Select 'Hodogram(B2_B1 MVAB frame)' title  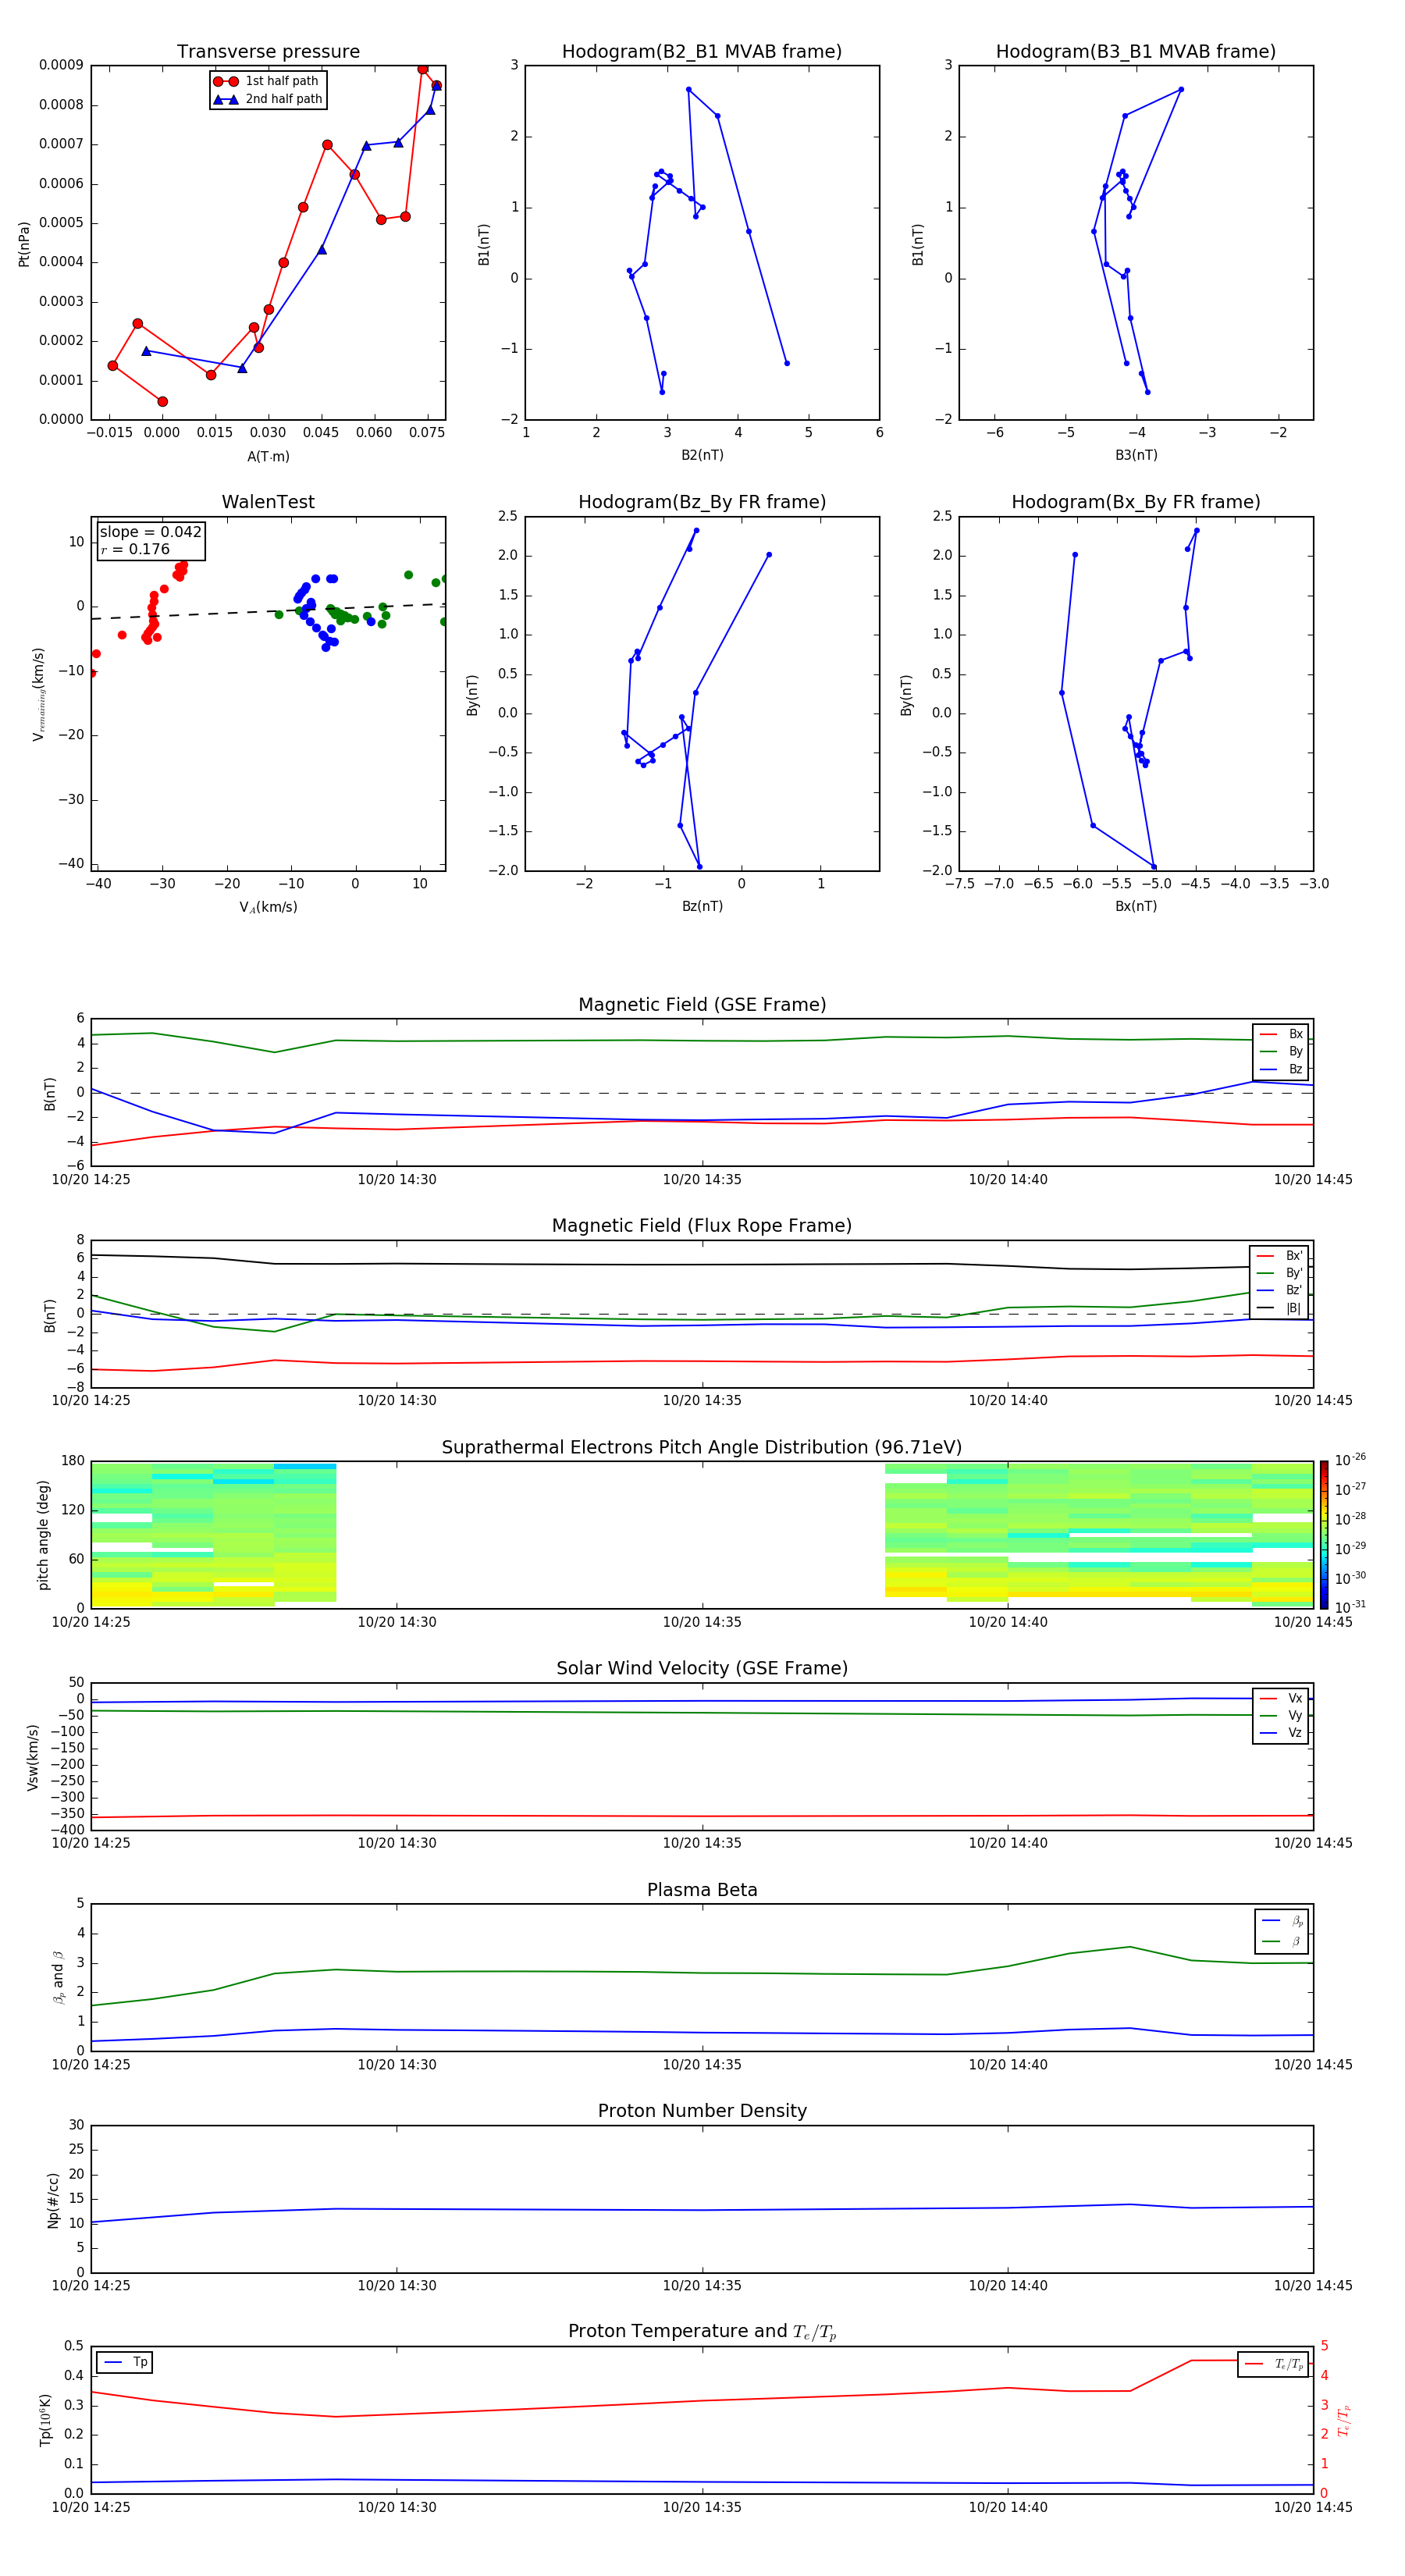click(702, 52)
